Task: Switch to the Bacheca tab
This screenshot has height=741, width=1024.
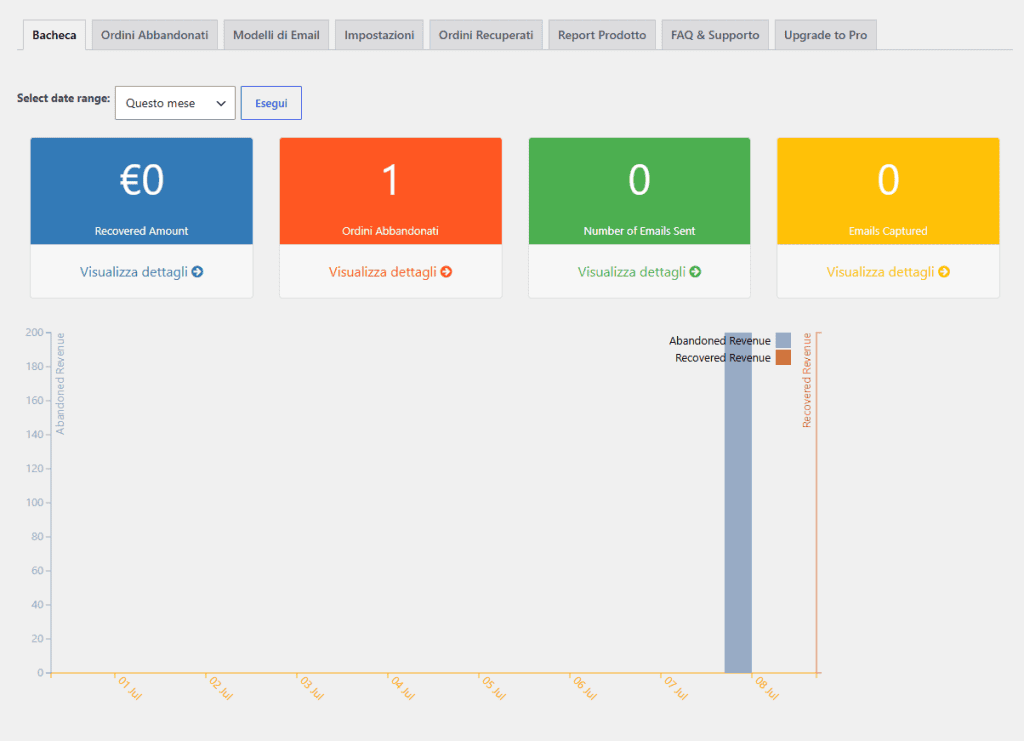Action: click(54, 35)
